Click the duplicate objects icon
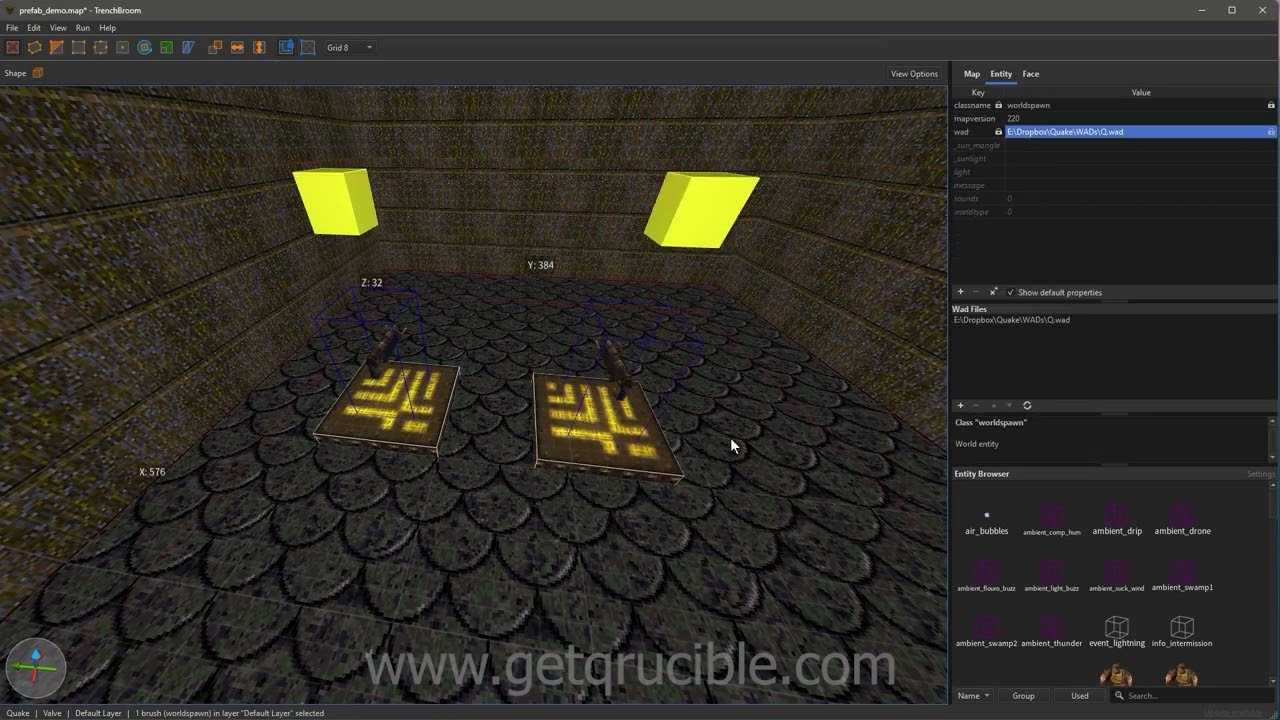Image resolution: width=1280 pixels, height=720 pixels. 215,47
